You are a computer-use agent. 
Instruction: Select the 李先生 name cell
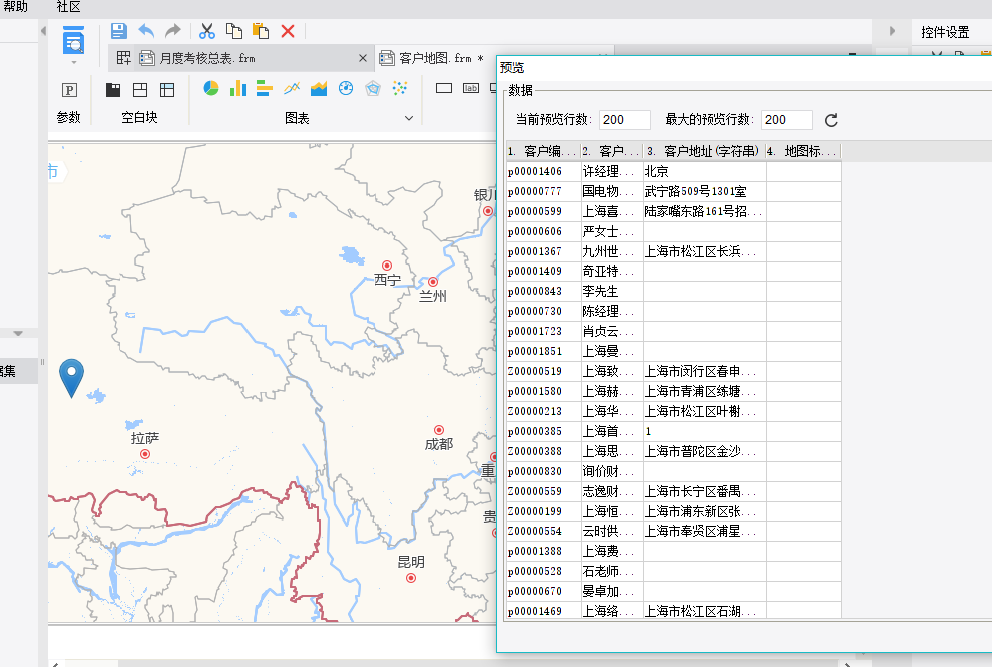point(612,291)
